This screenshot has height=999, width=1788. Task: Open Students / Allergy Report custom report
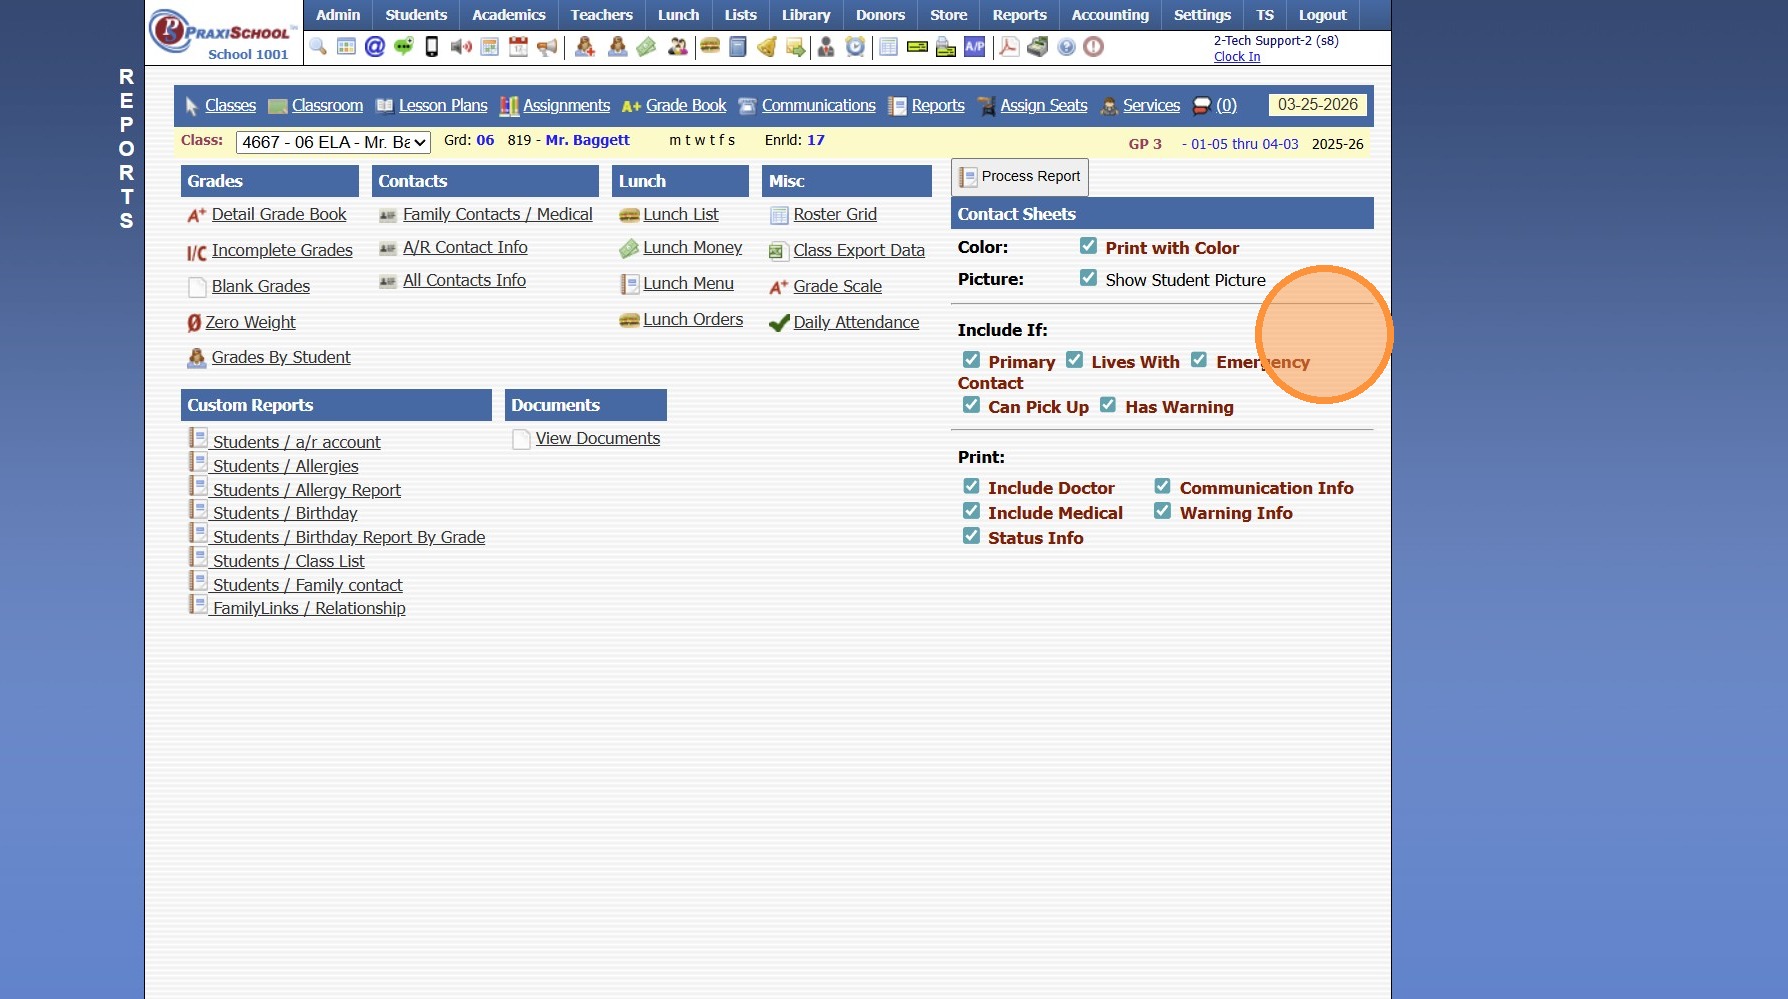pos(307,490)
